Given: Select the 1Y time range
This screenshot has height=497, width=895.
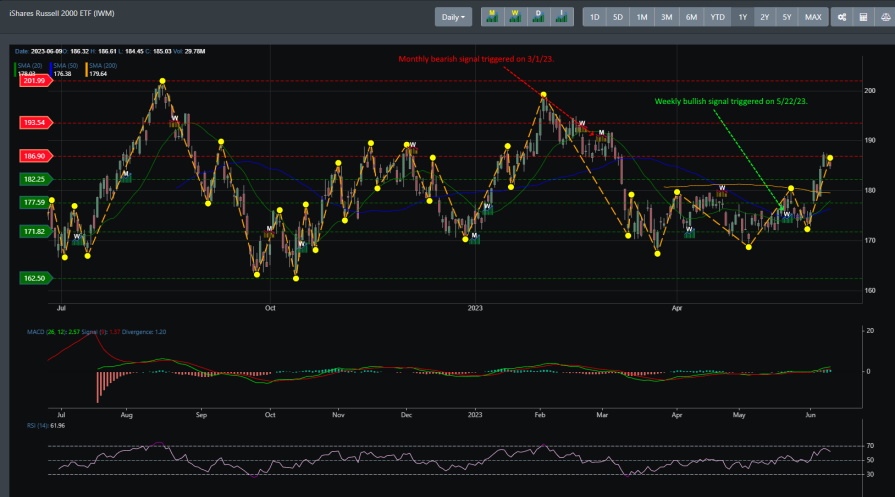Looking at the screenshot, I should [x=743, y=17].
